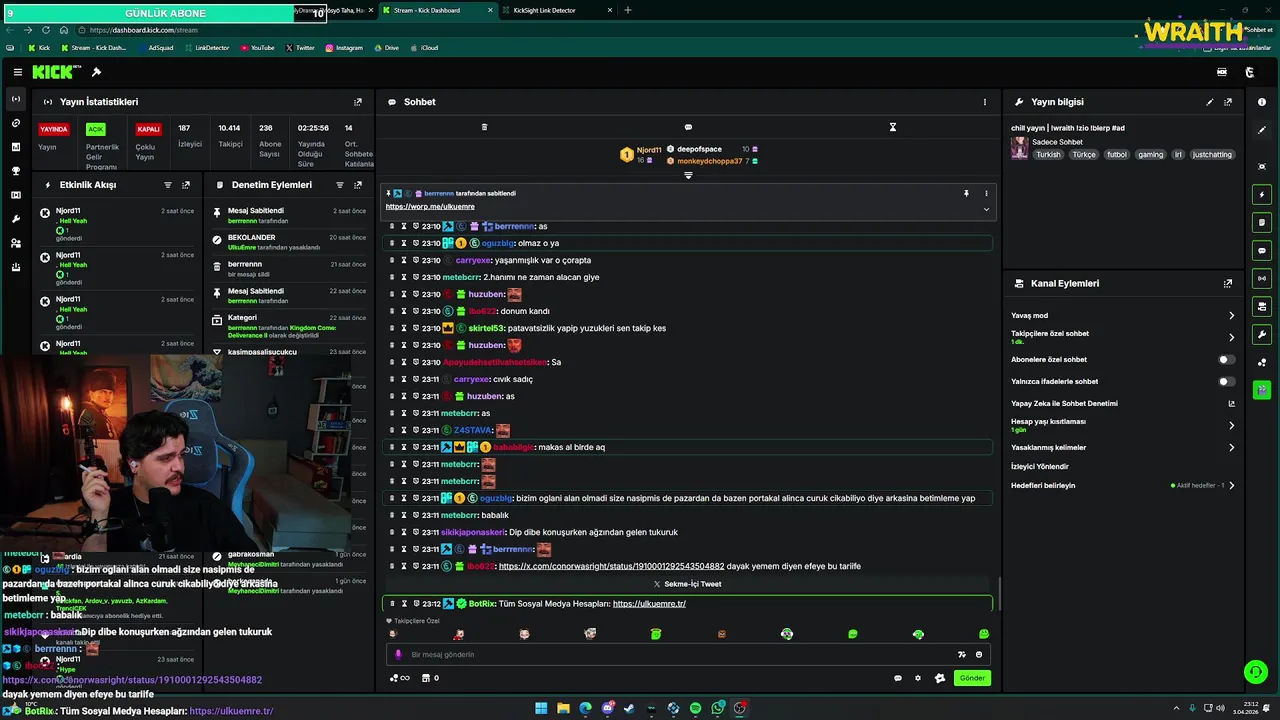Open the trophy achievements icon in left sidebar
This screenshot has height=720, width=1280.
point(15,171)
